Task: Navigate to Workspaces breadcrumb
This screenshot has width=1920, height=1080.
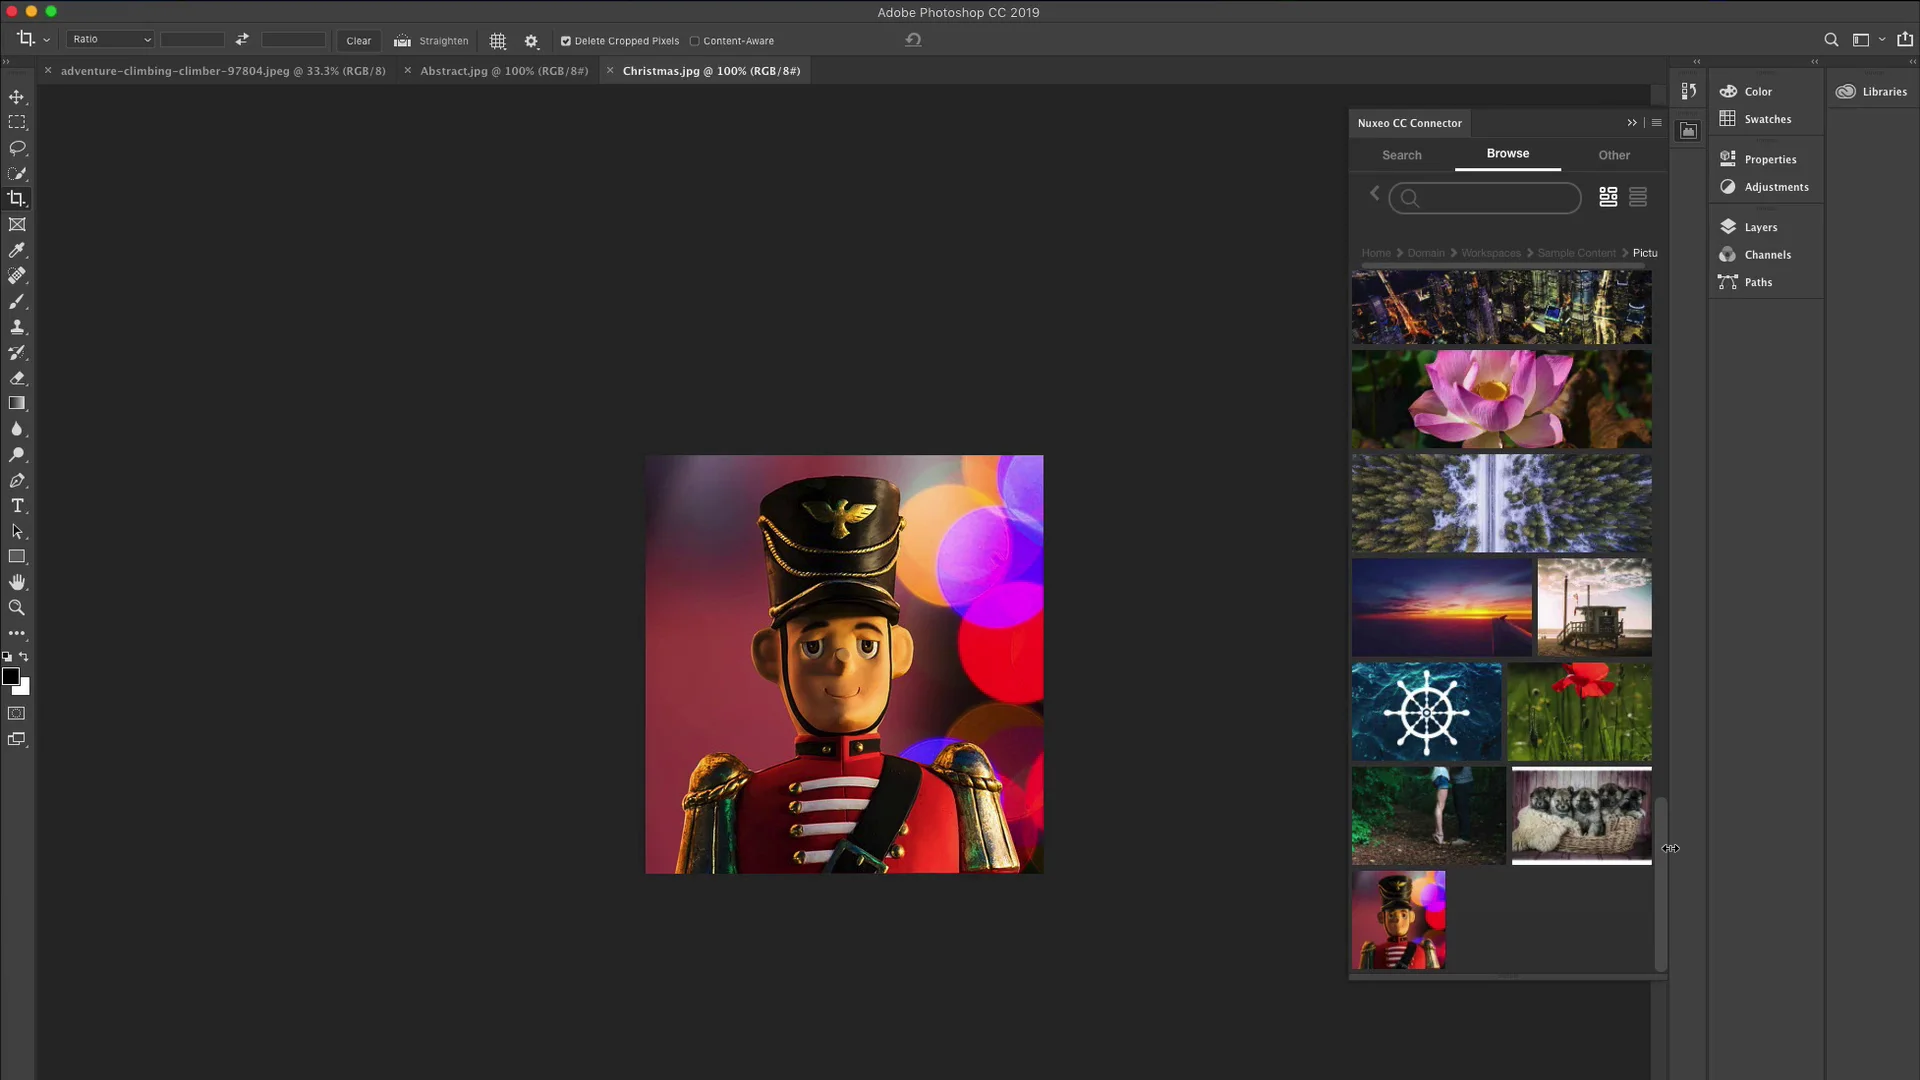Action: click(1490, 253)
